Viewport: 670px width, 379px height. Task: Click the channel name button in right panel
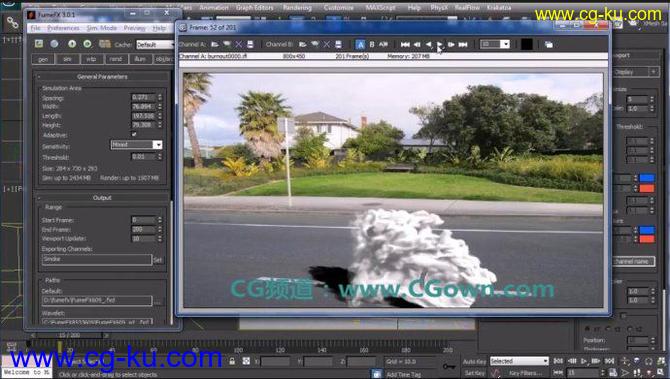[x=634, y=261]
